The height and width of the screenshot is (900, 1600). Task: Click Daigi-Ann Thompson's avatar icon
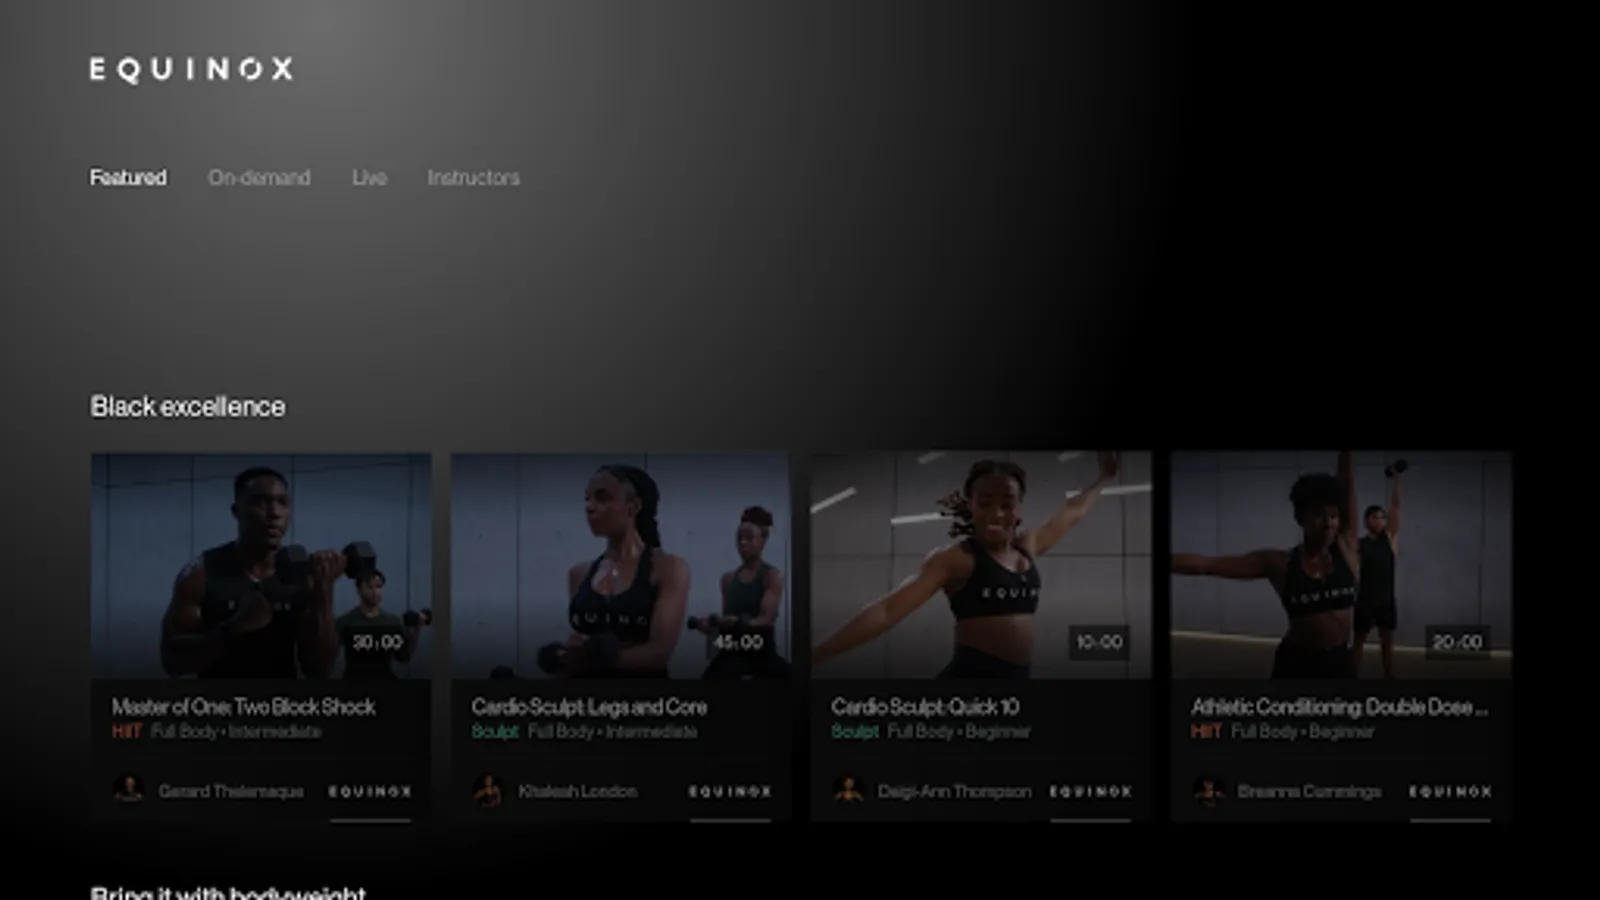point(848,790)
